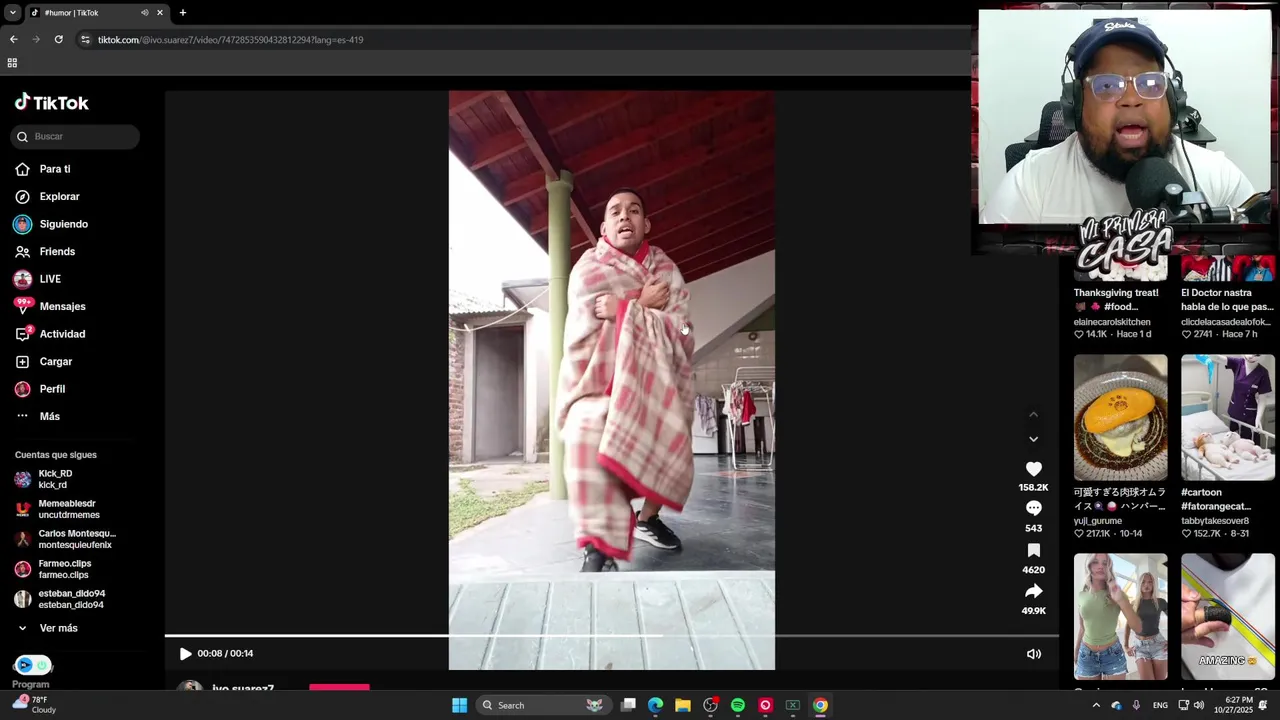Click the Cargar upload option
This screenshot has height=720, width=1280.
[44, 362]
